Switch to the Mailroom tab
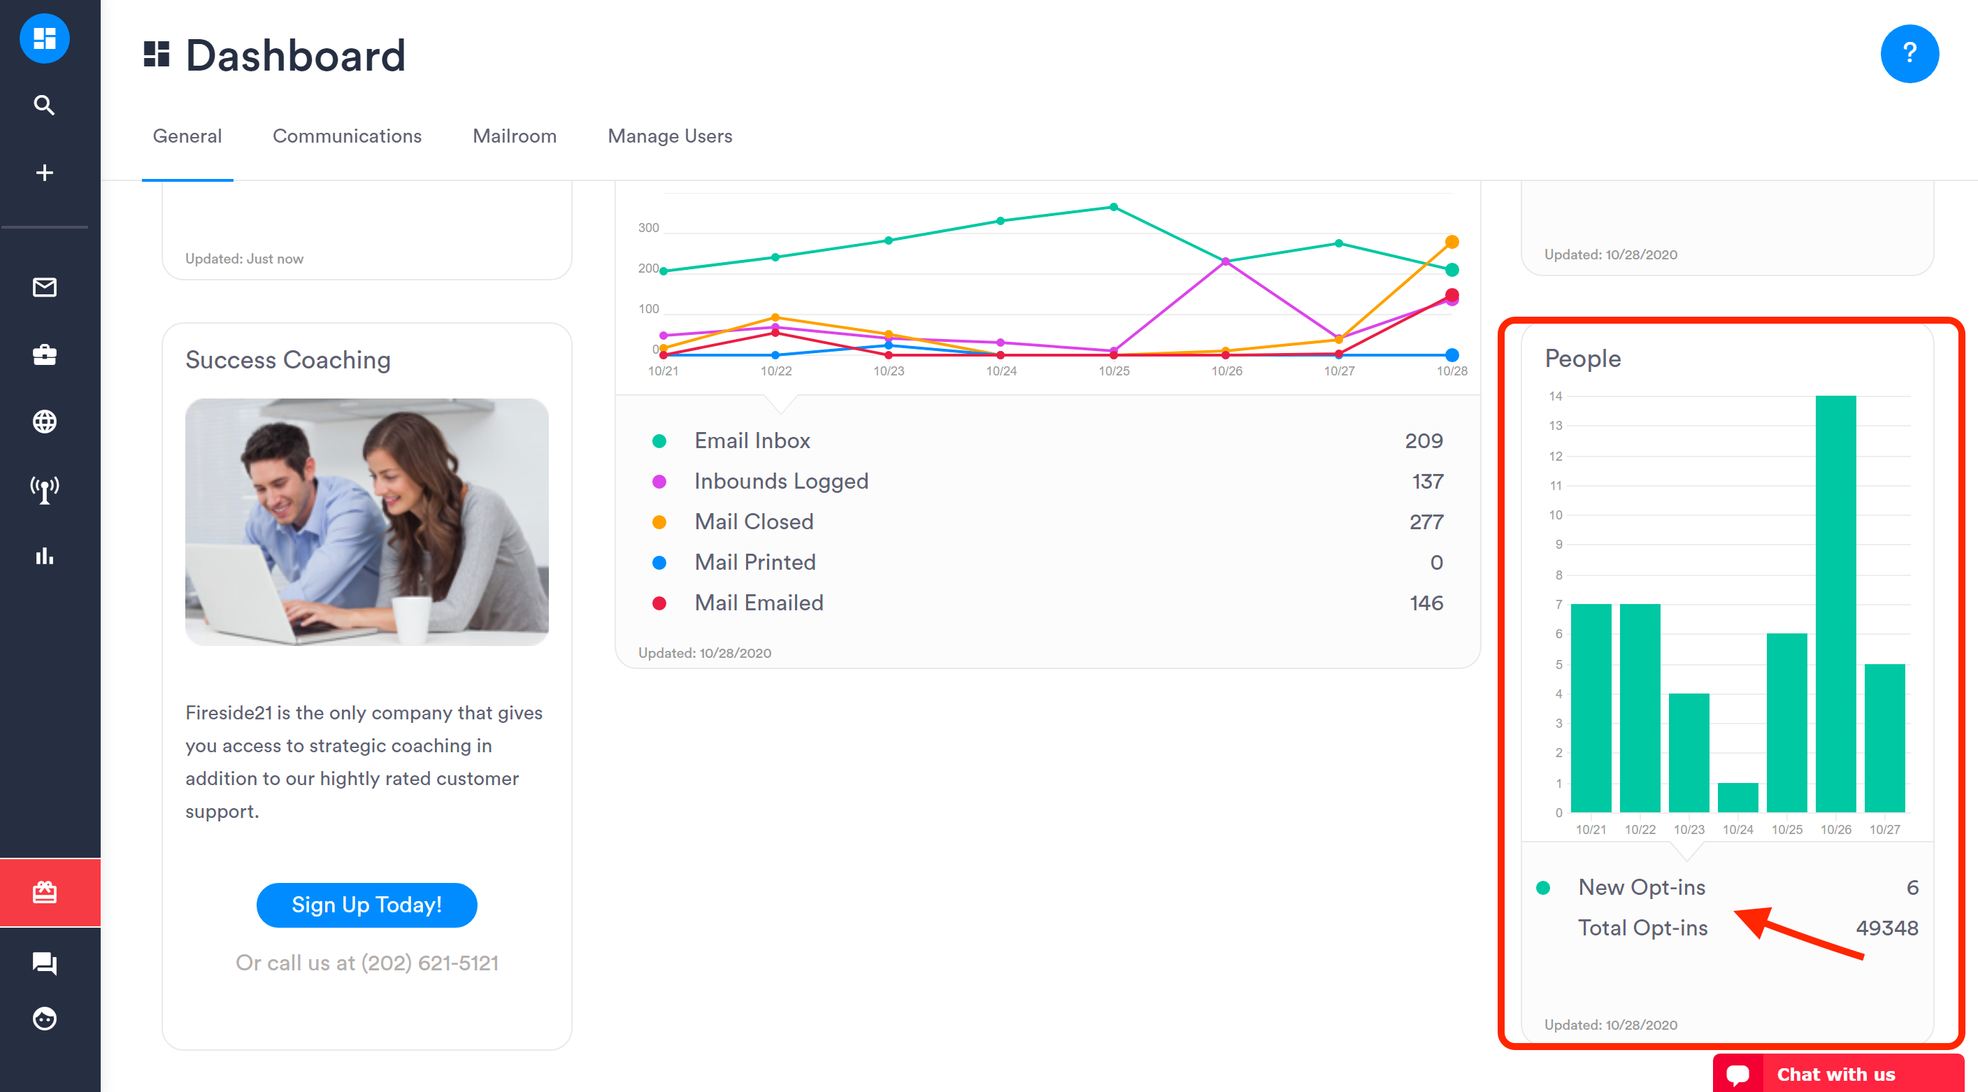1978x1092 pixels. (514, 136)
